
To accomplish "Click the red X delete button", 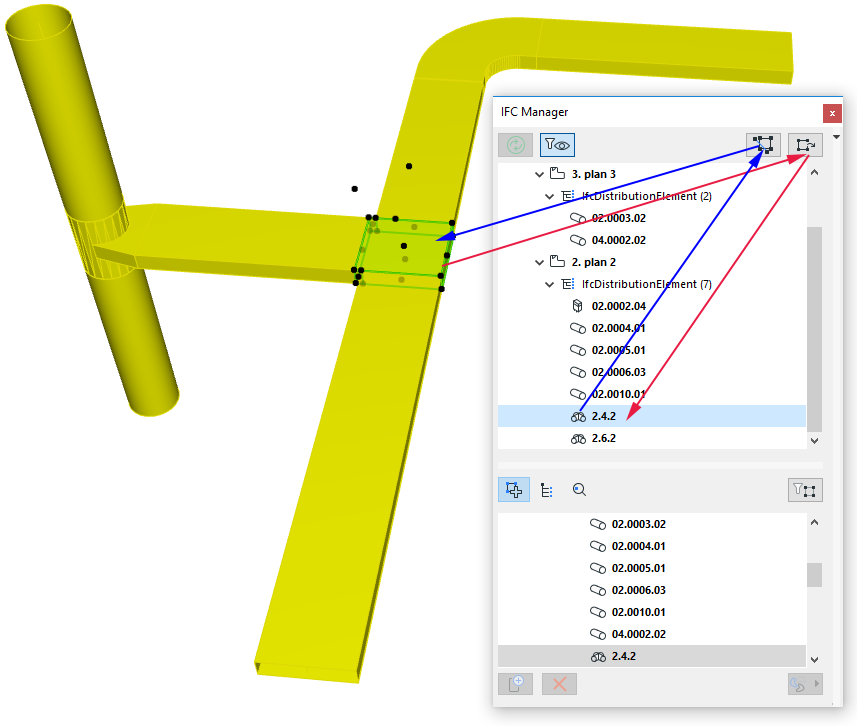I will (559, 684).
